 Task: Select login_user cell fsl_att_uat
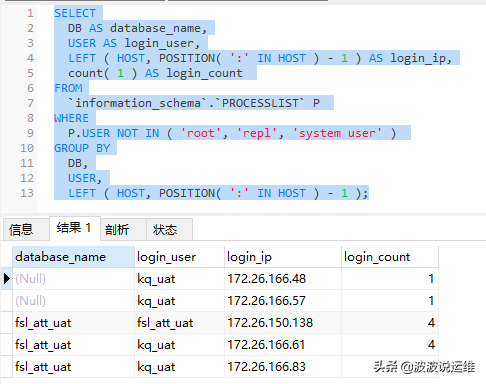179,323
